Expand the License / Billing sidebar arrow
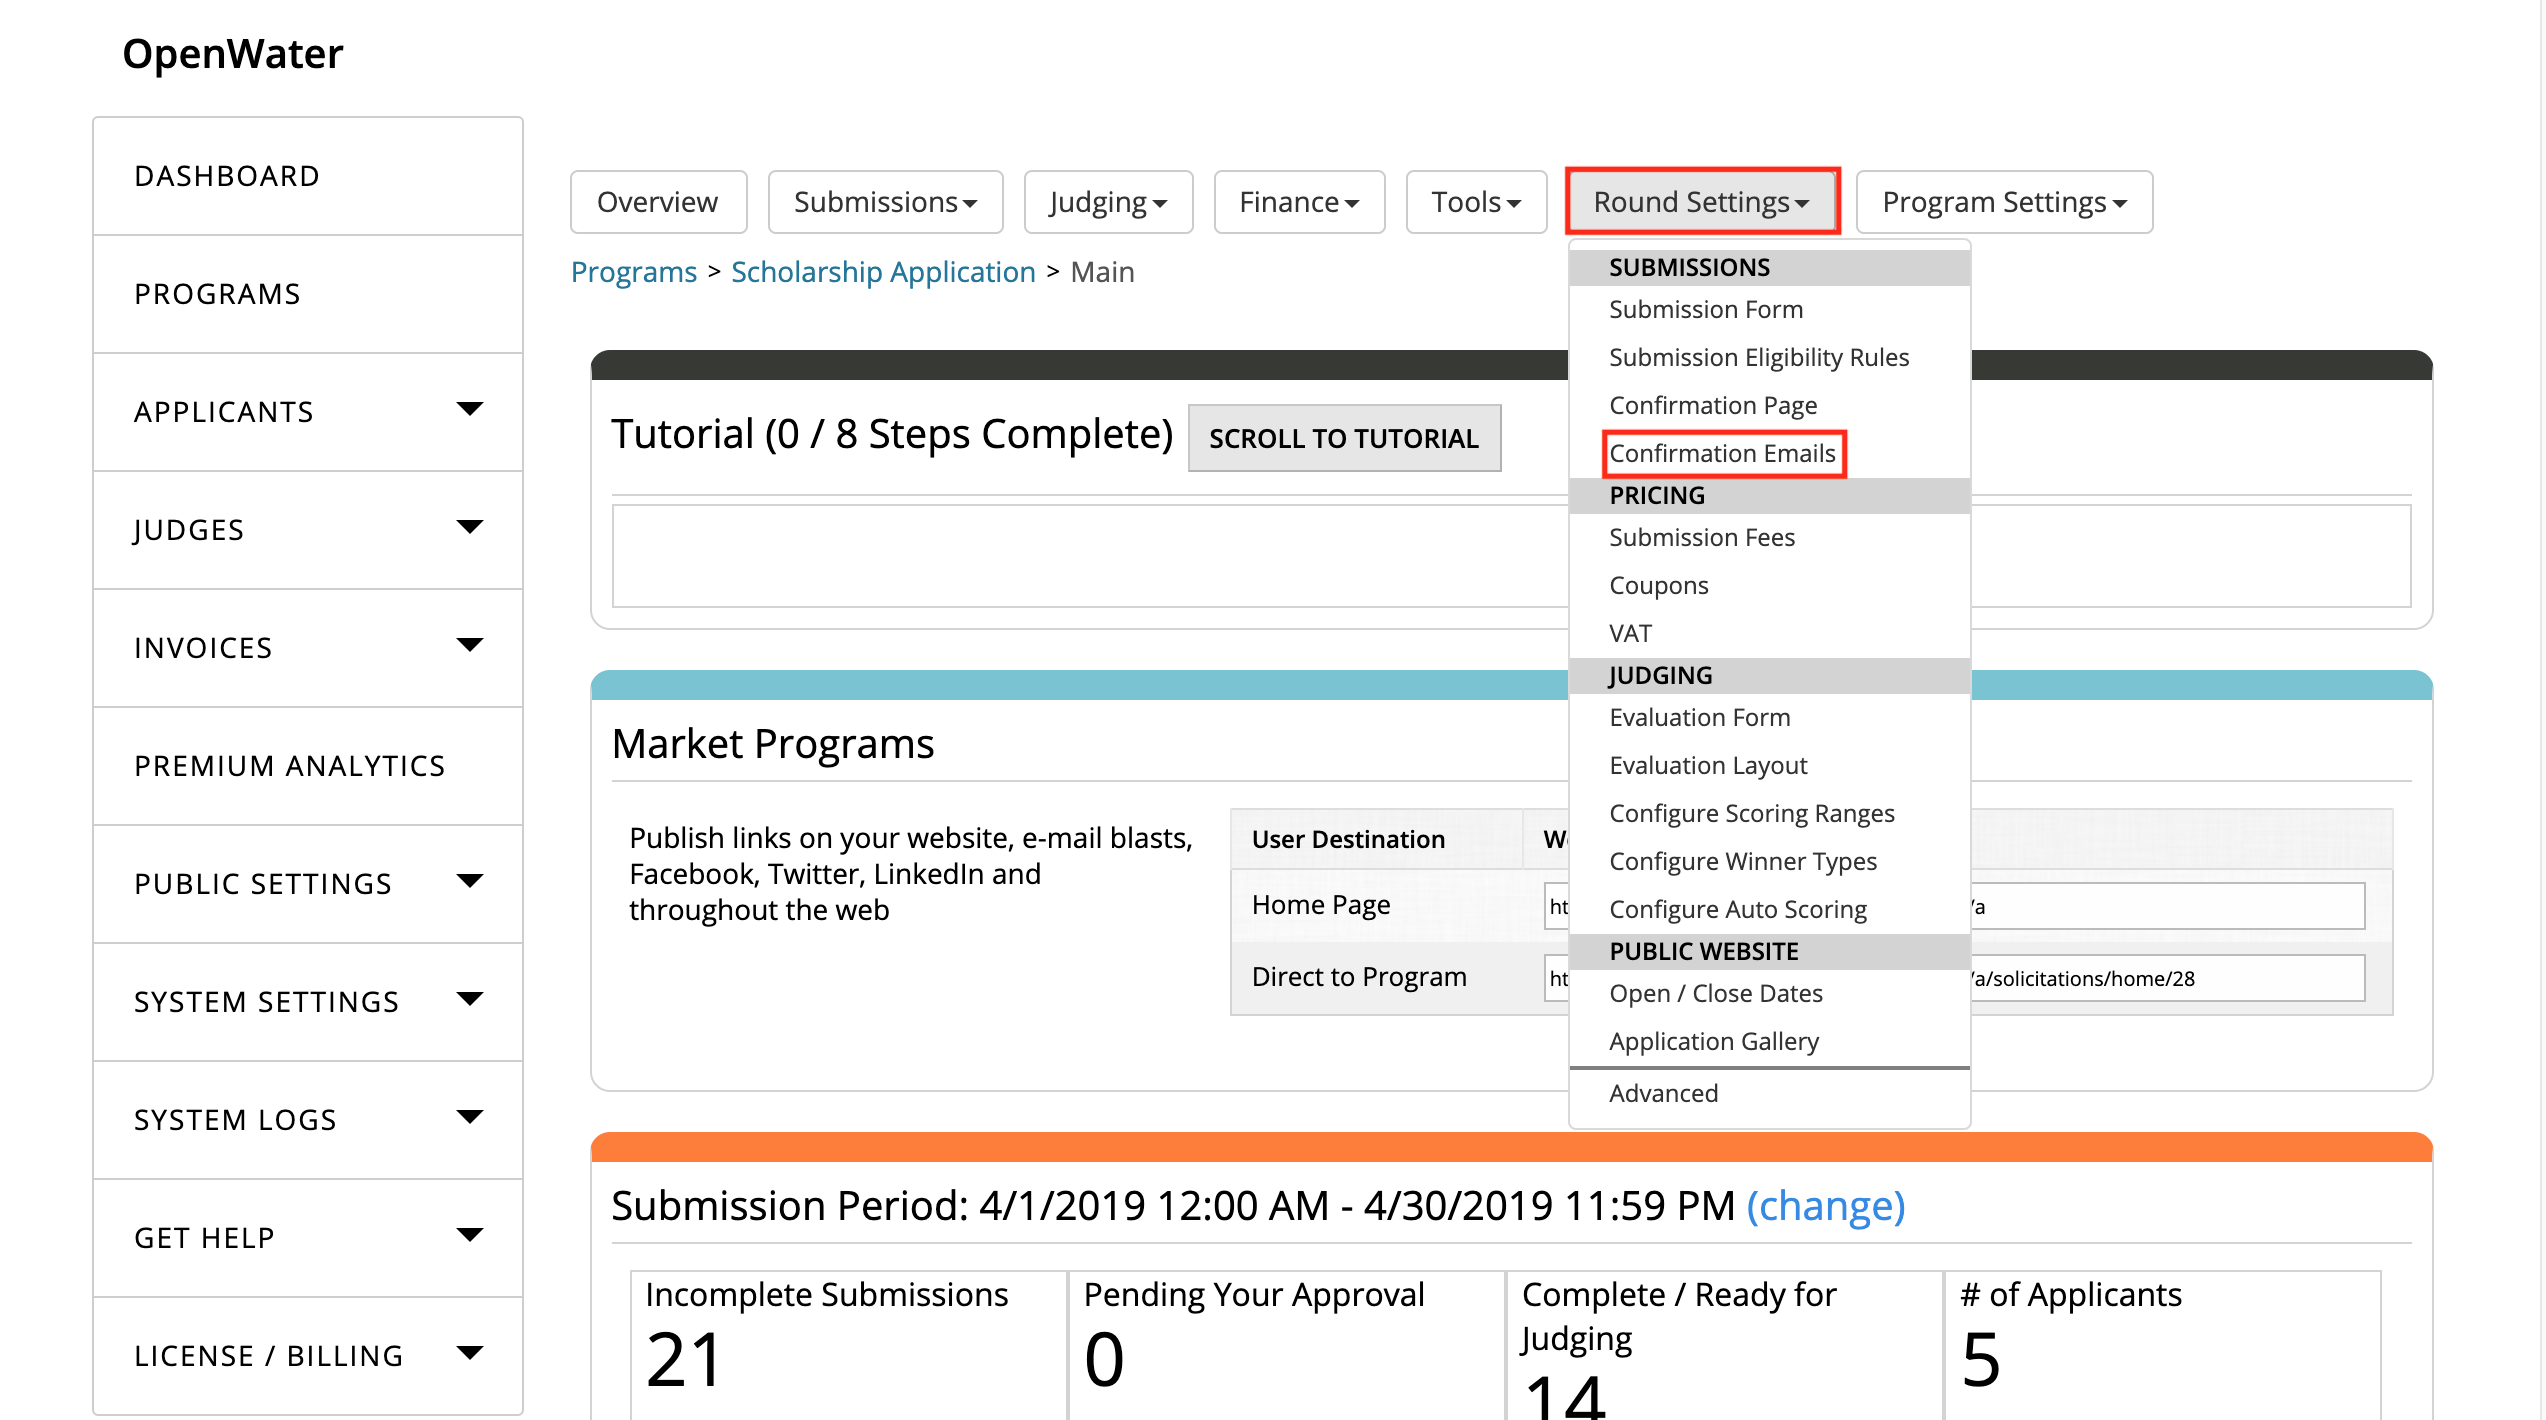2546x1420 pixels. pos(469,1353)
